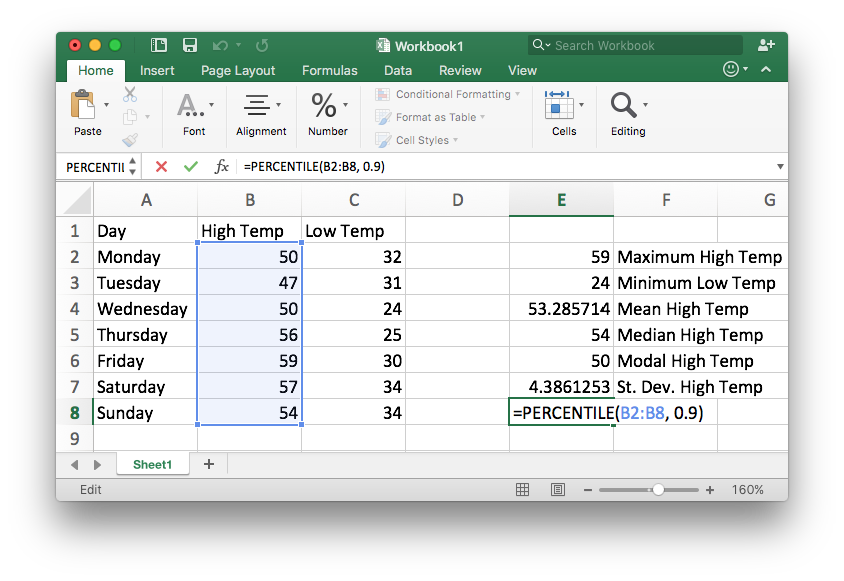
Task: Click the zoom in plus button
Action: 710,490
